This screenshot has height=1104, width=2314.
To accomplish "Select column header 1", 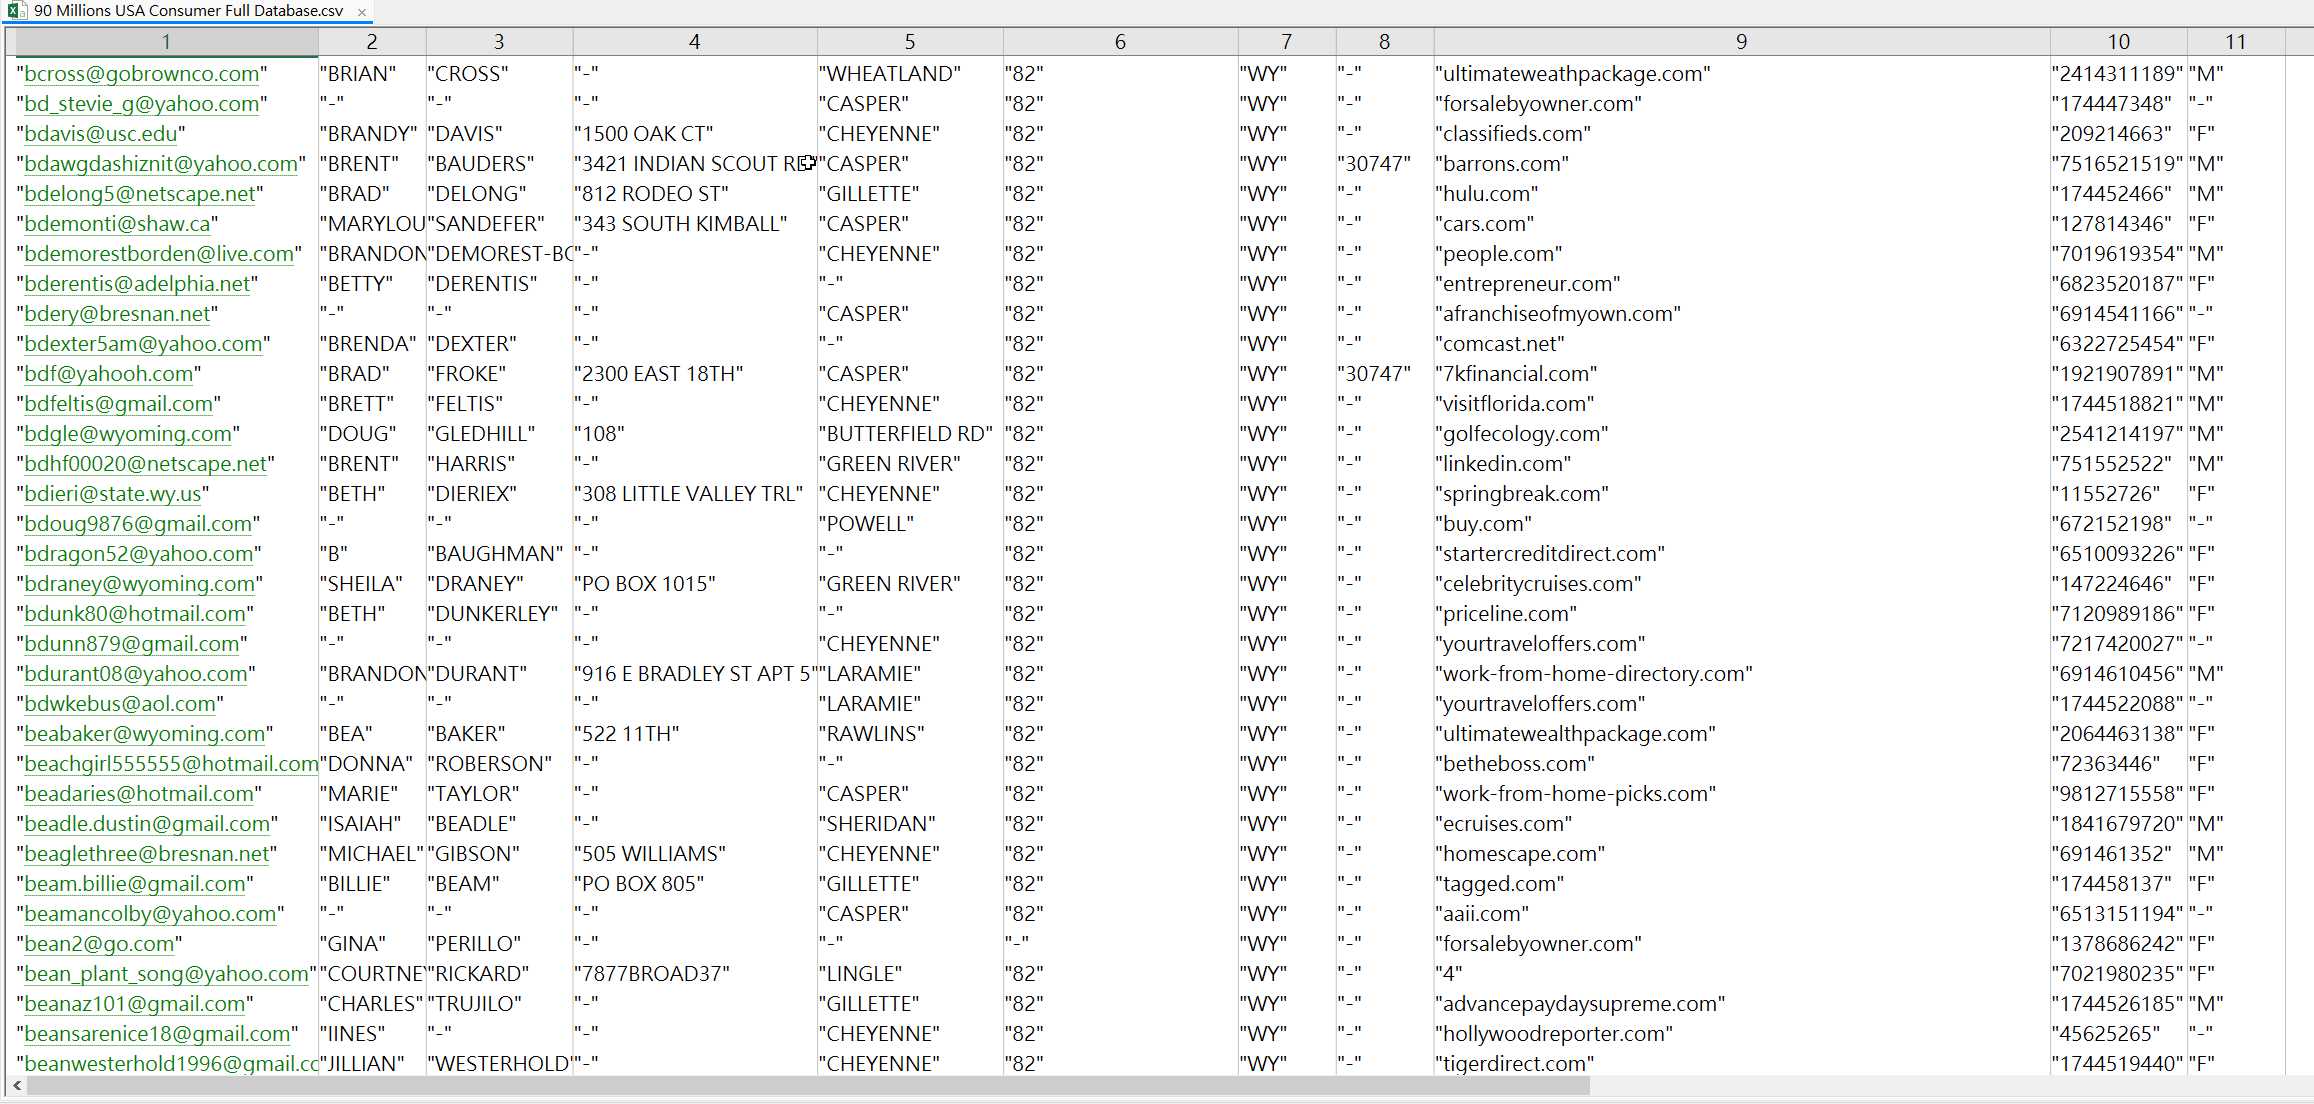I will pos(166,42).
